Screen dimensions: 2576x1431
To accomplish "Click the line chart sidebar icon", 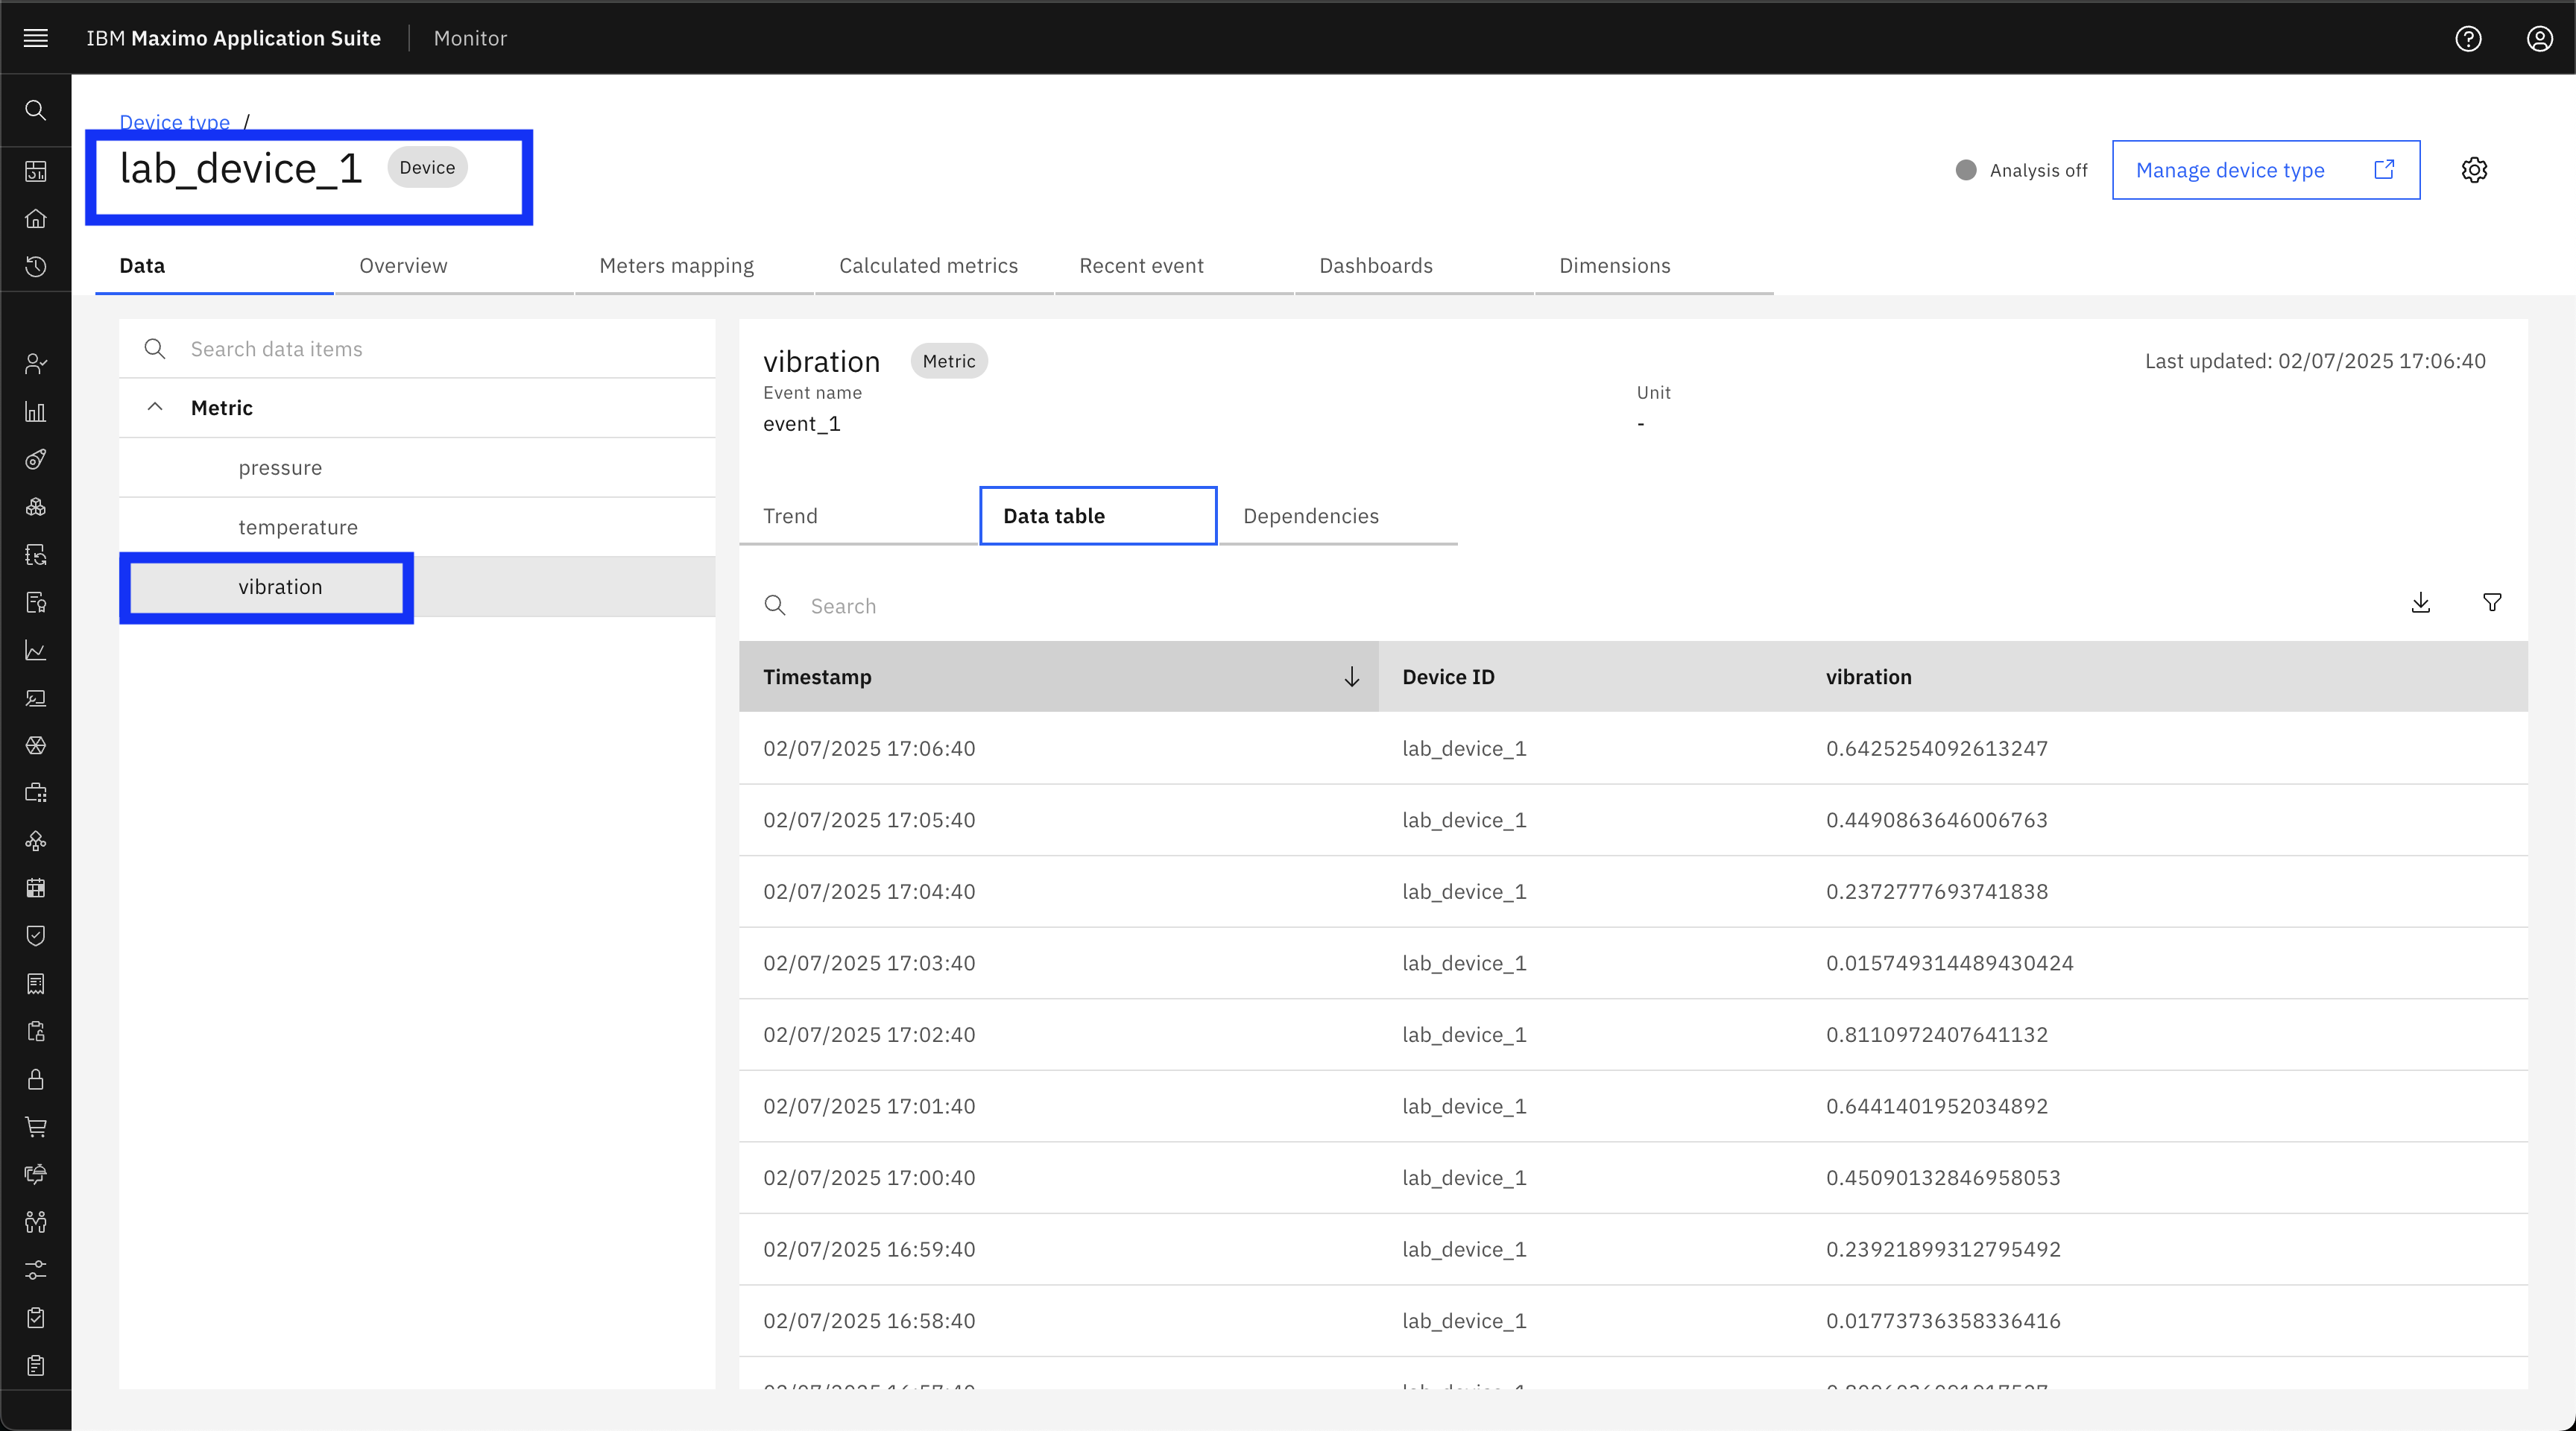I will [36, 650].
